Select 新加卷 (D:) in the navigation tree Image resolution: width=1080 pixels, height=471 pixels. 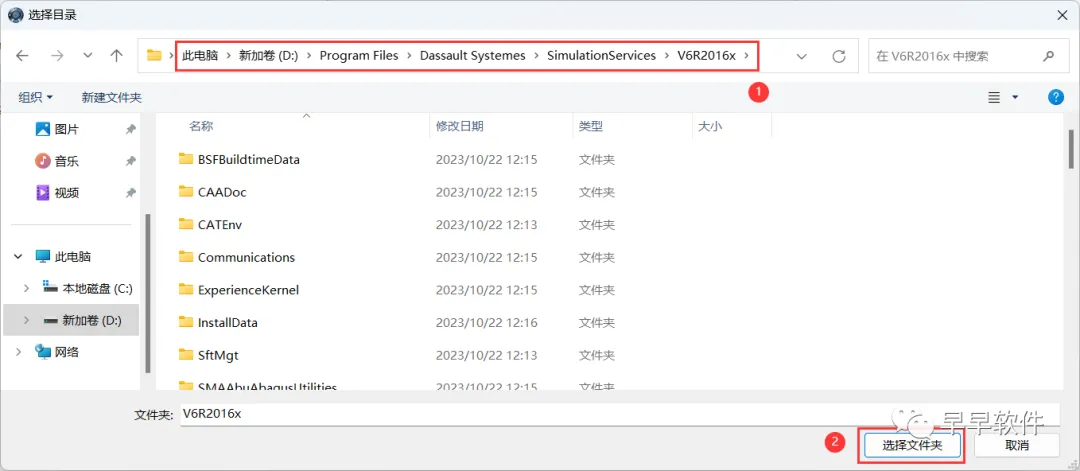point(92,320)
